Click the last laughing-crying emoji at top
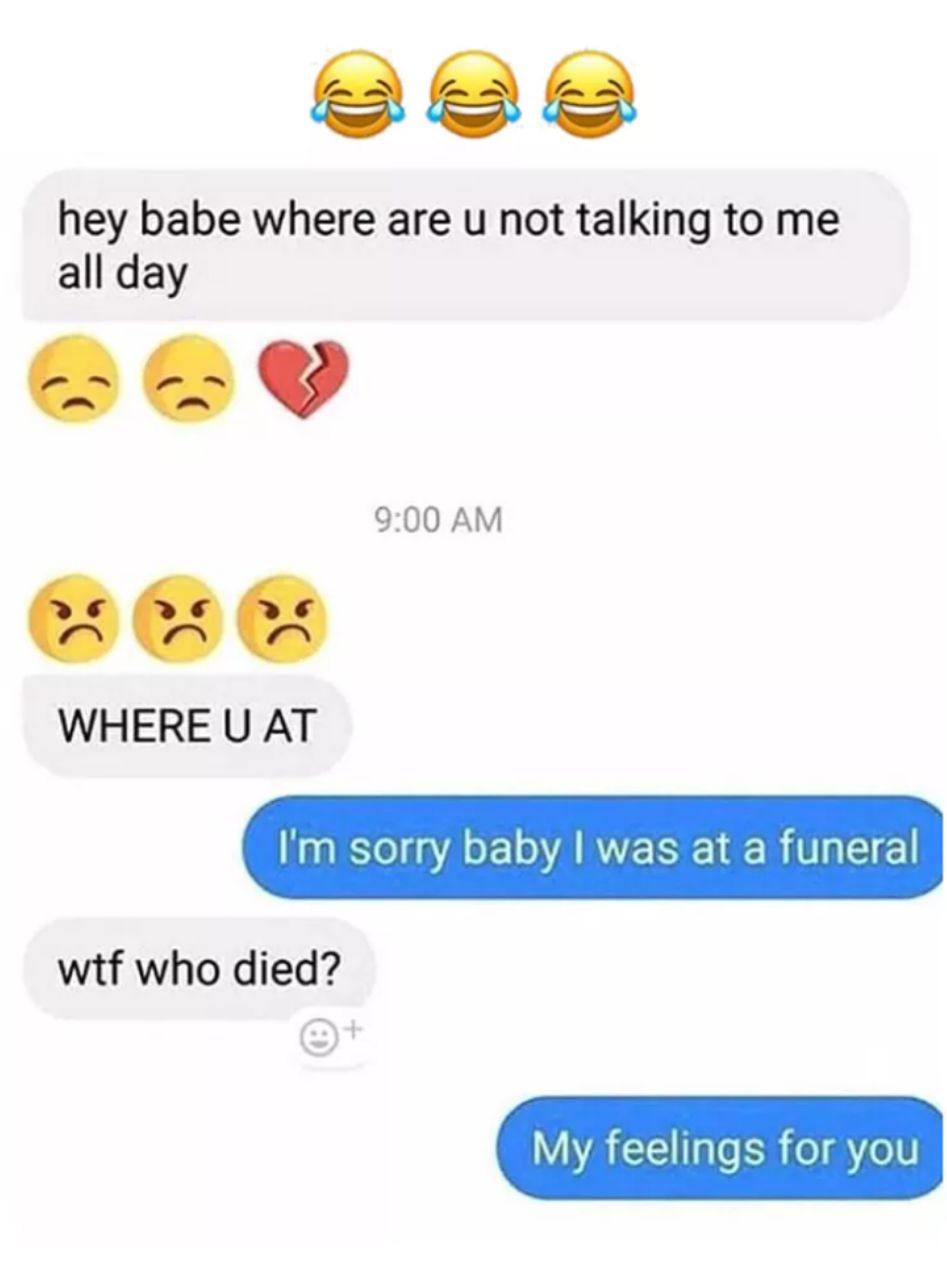The height and width of the screenshot is (1280, 947). (x=588, y=92)
